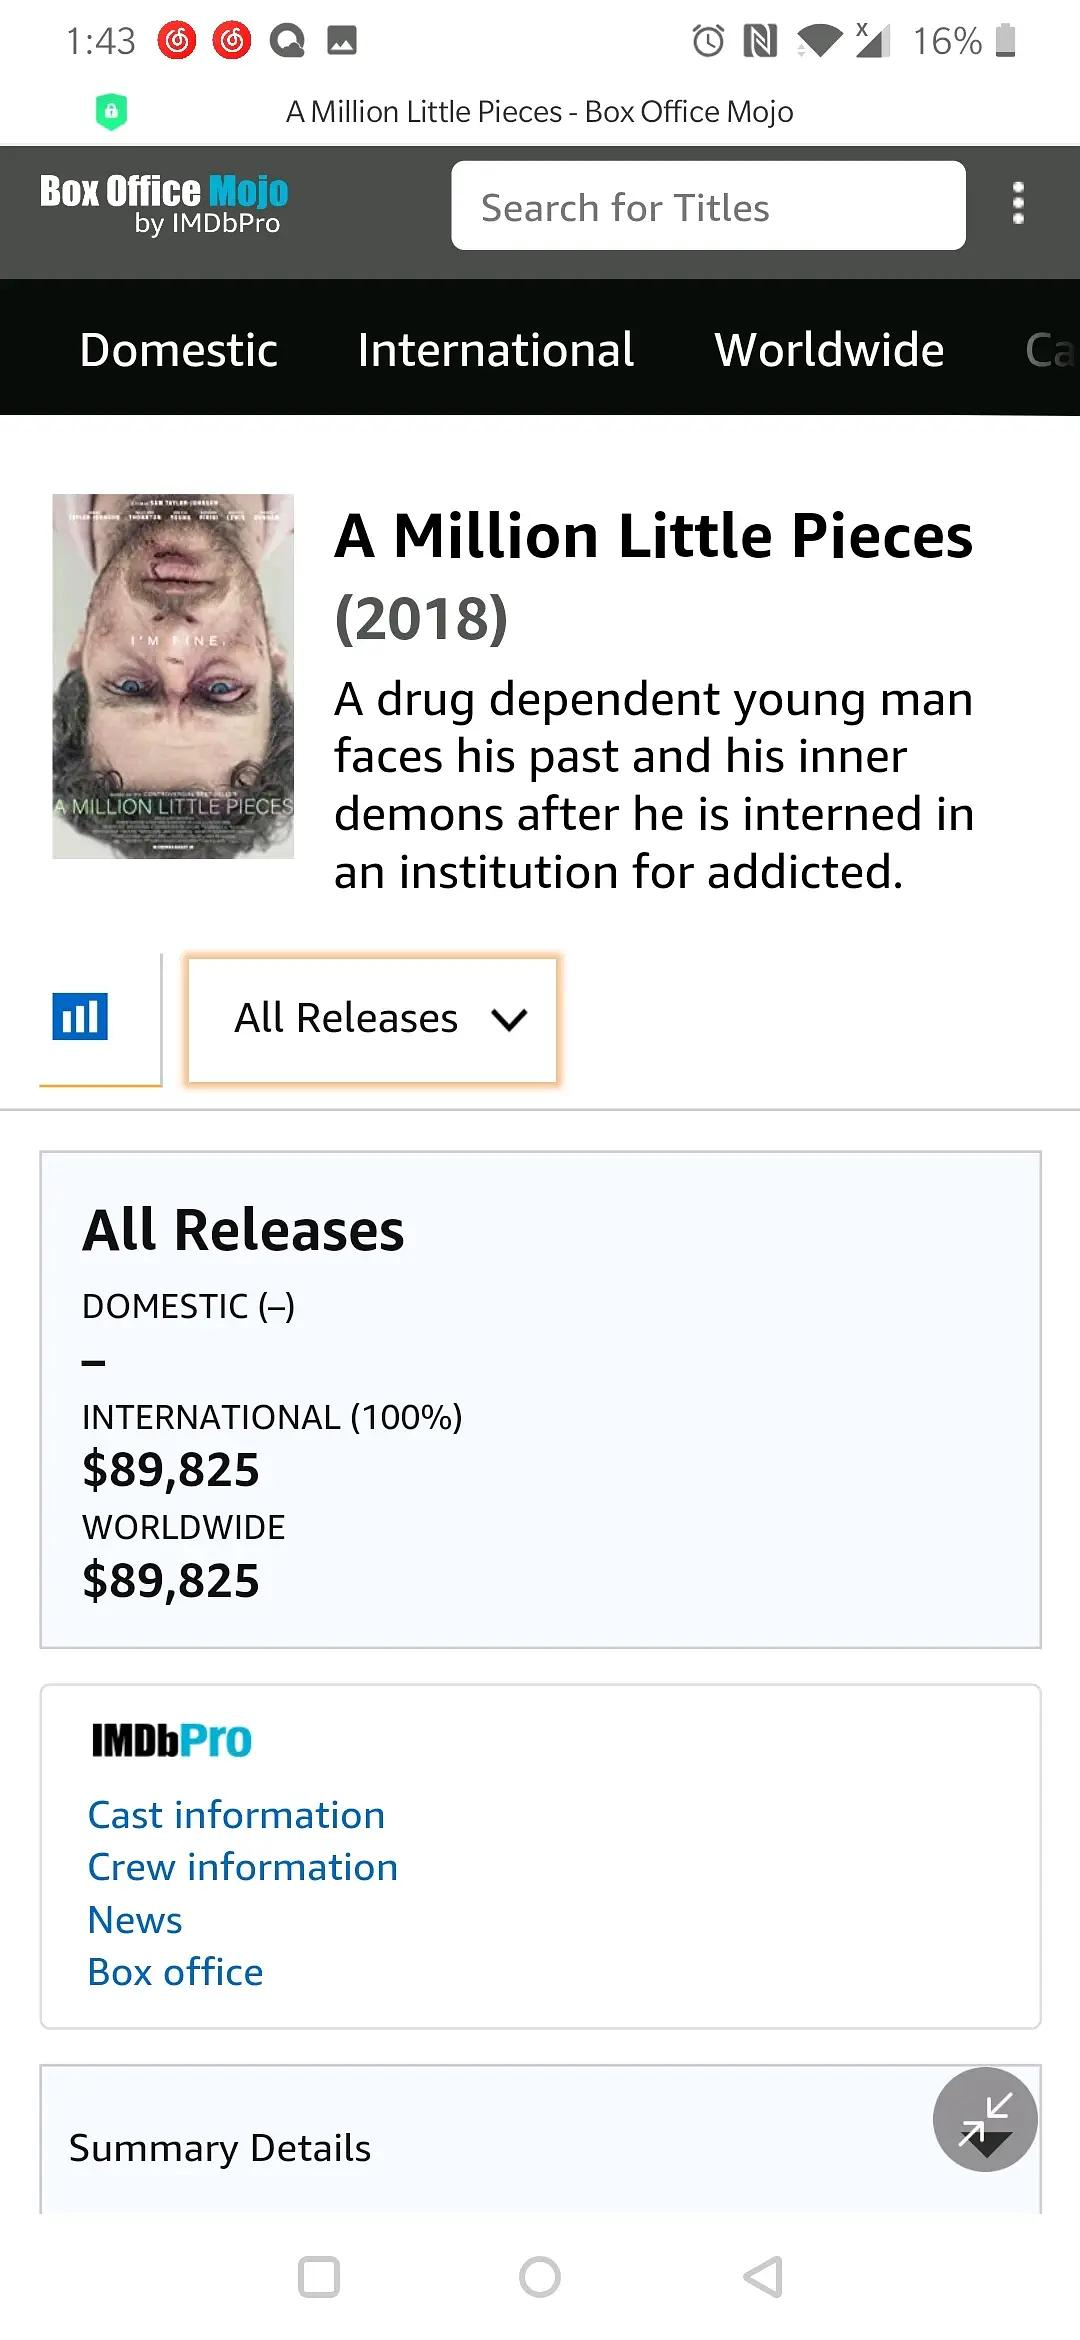
Task: Open the Domestic menu tab
Action: point(178,350)
